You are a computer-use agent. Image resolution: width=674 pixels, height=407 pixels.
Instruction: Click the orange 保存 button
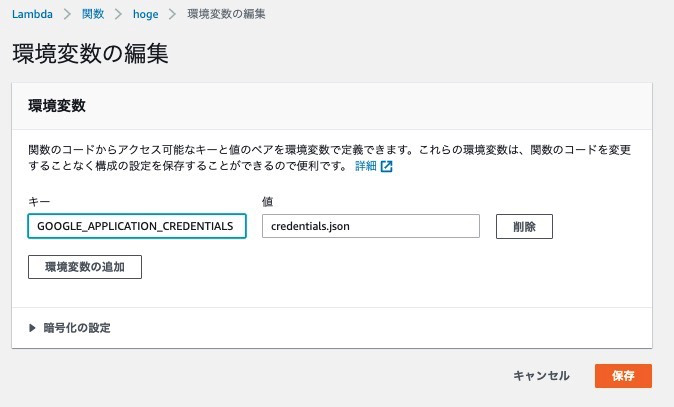pos(623,376)
